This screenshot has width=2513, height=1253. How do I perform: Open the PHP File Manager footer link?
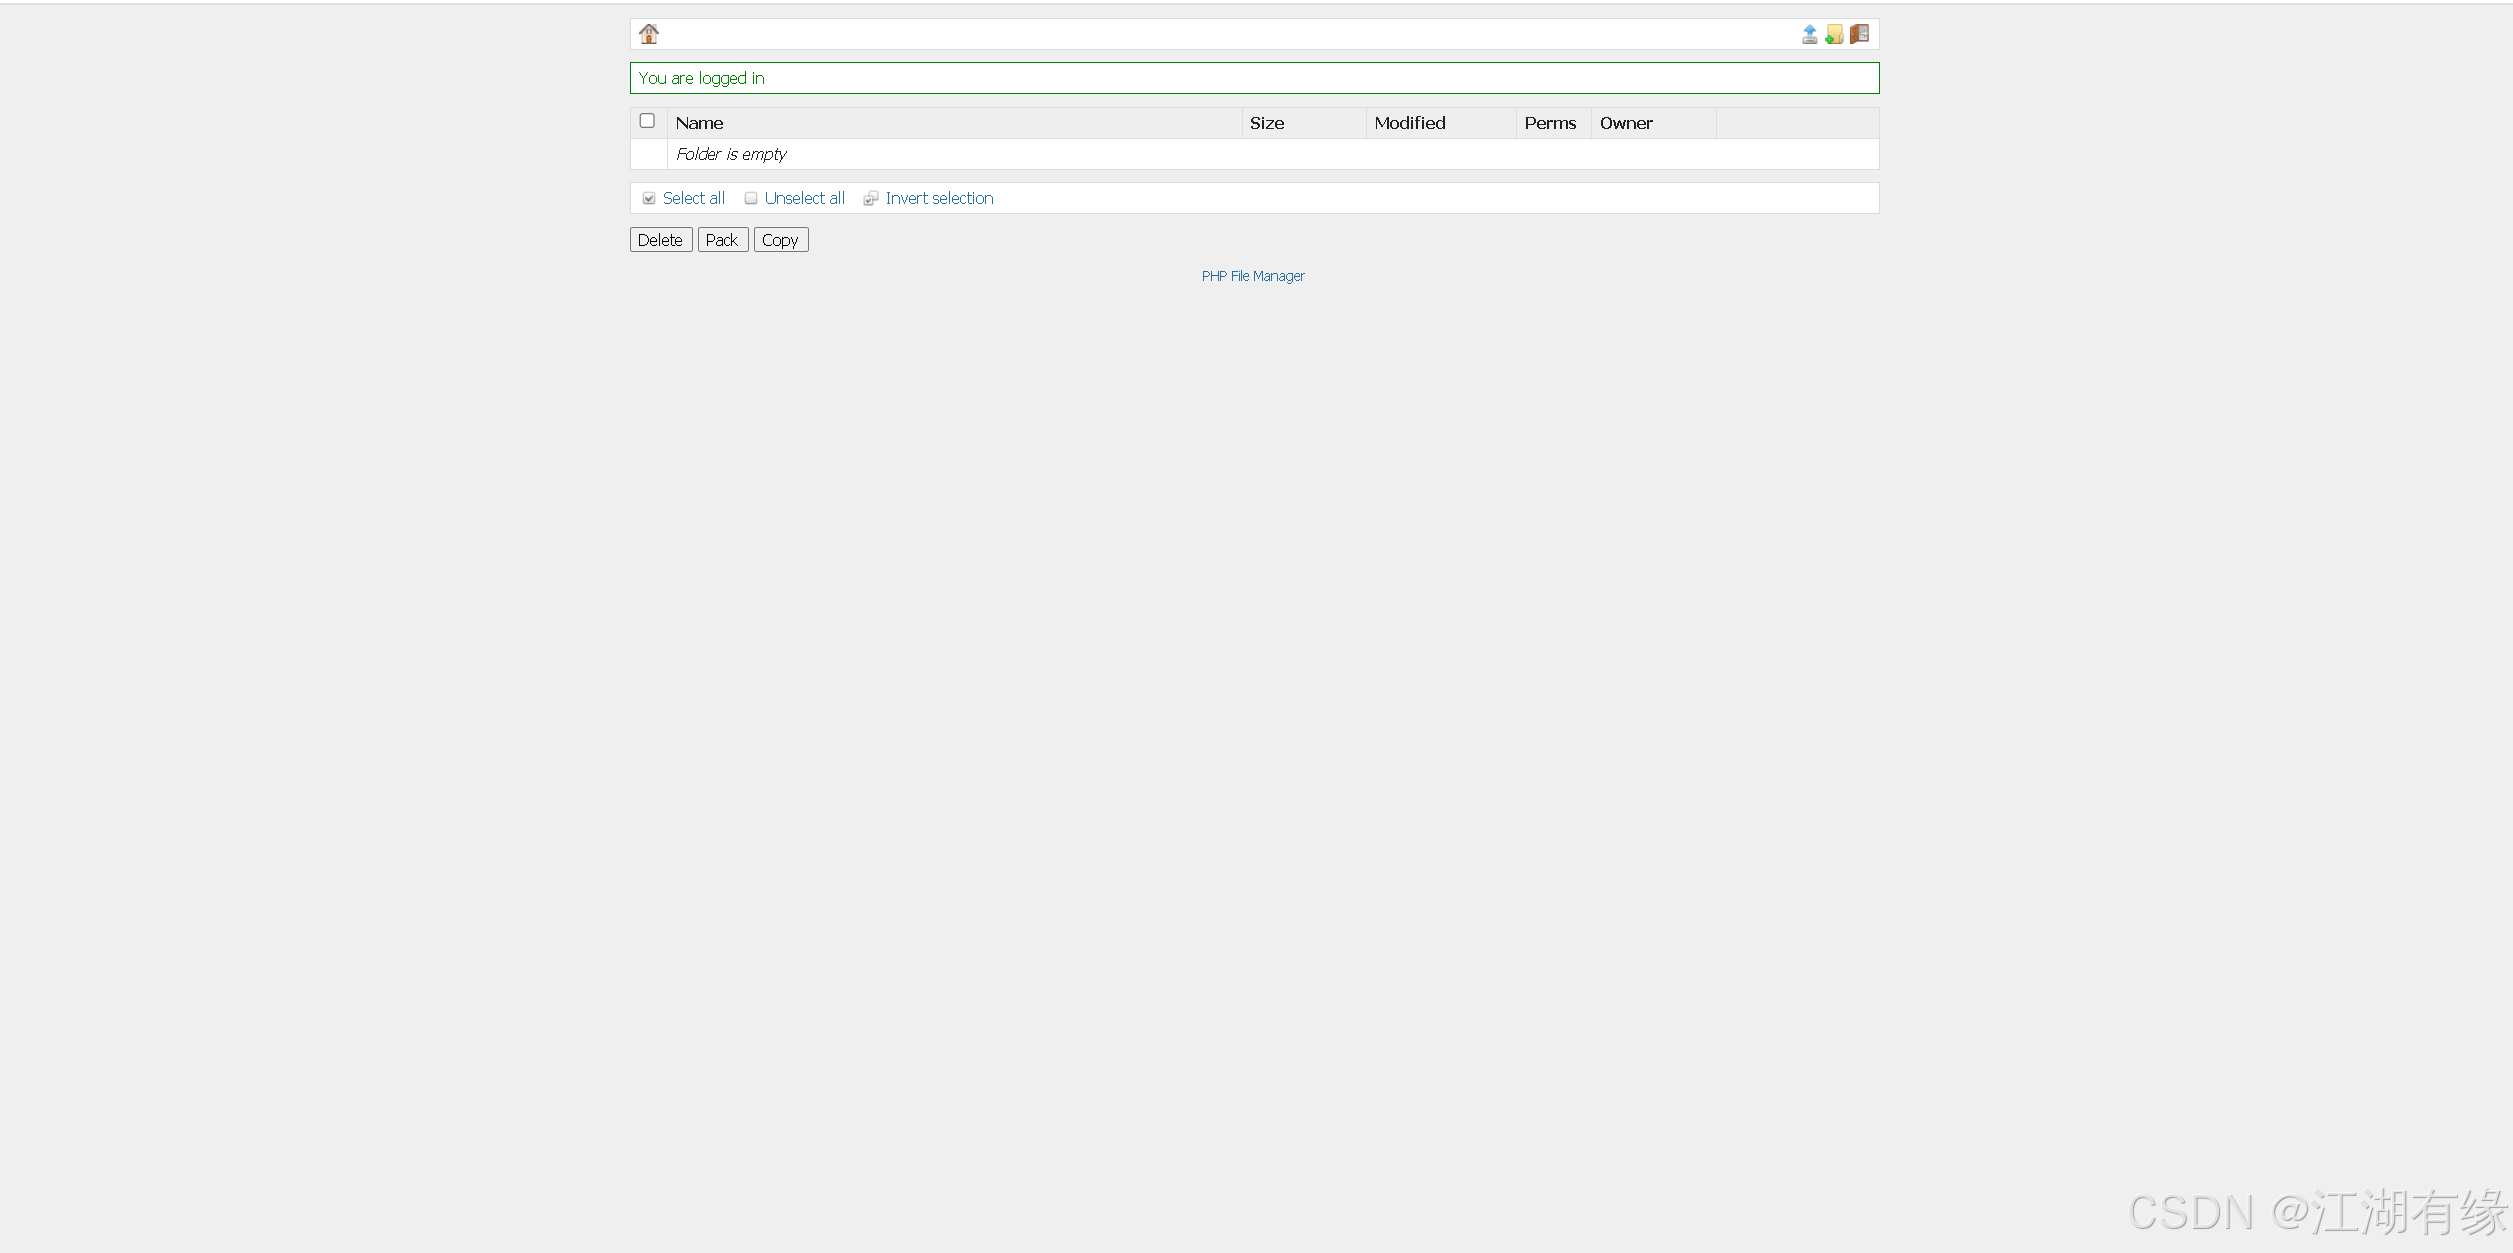pyautogui.click(x=1253, y=276)
